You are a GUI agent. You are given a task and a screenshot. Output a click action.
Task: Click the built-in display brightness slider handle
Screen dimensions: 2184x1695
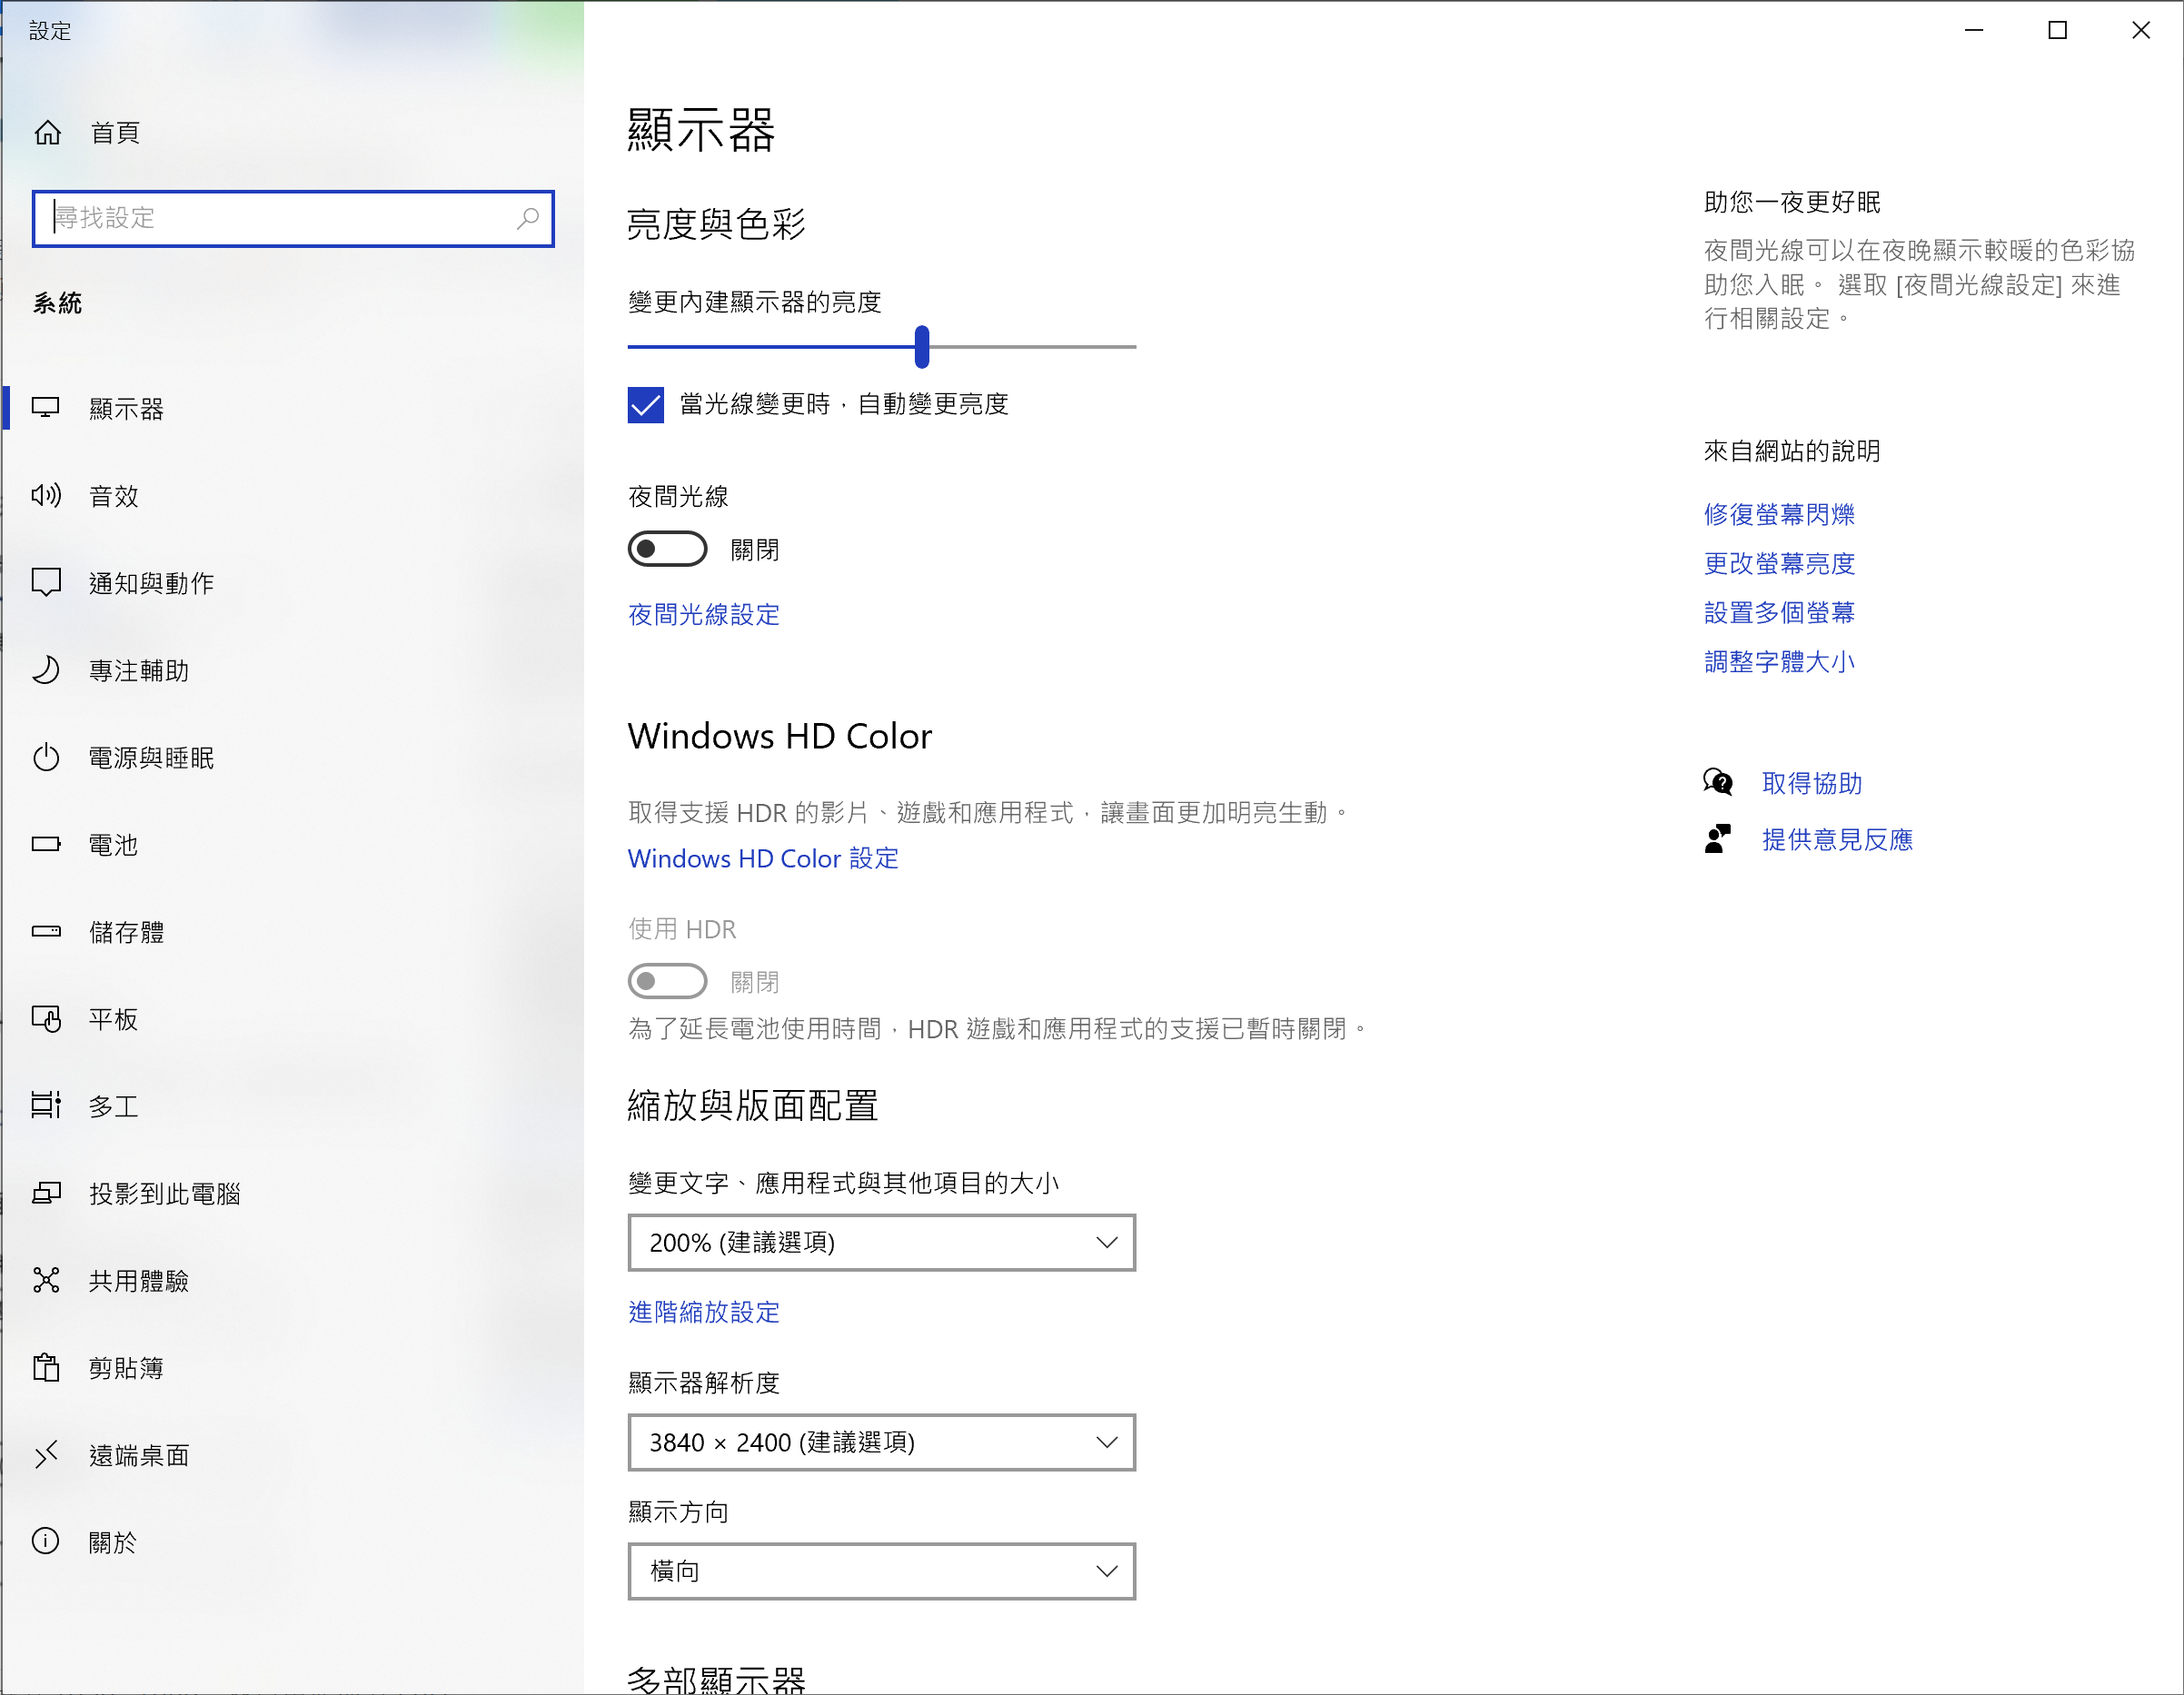922,346
